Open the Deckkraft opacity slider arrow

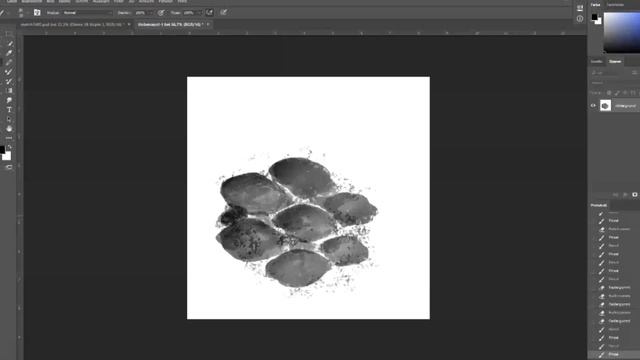pos(150,13)
